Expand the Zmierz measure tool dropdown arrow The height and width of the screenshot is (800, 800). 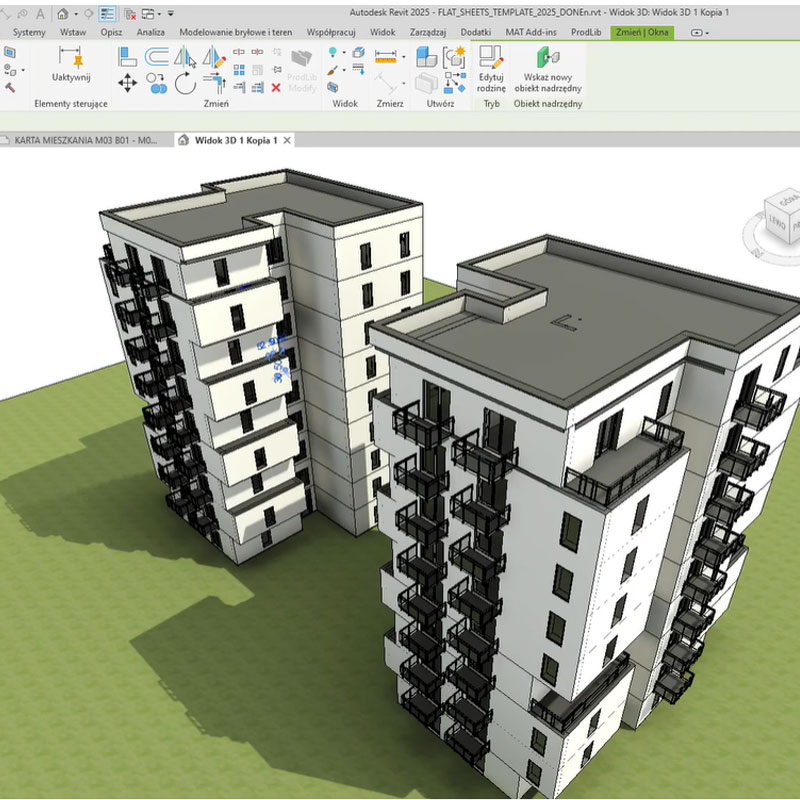(404, 58)
